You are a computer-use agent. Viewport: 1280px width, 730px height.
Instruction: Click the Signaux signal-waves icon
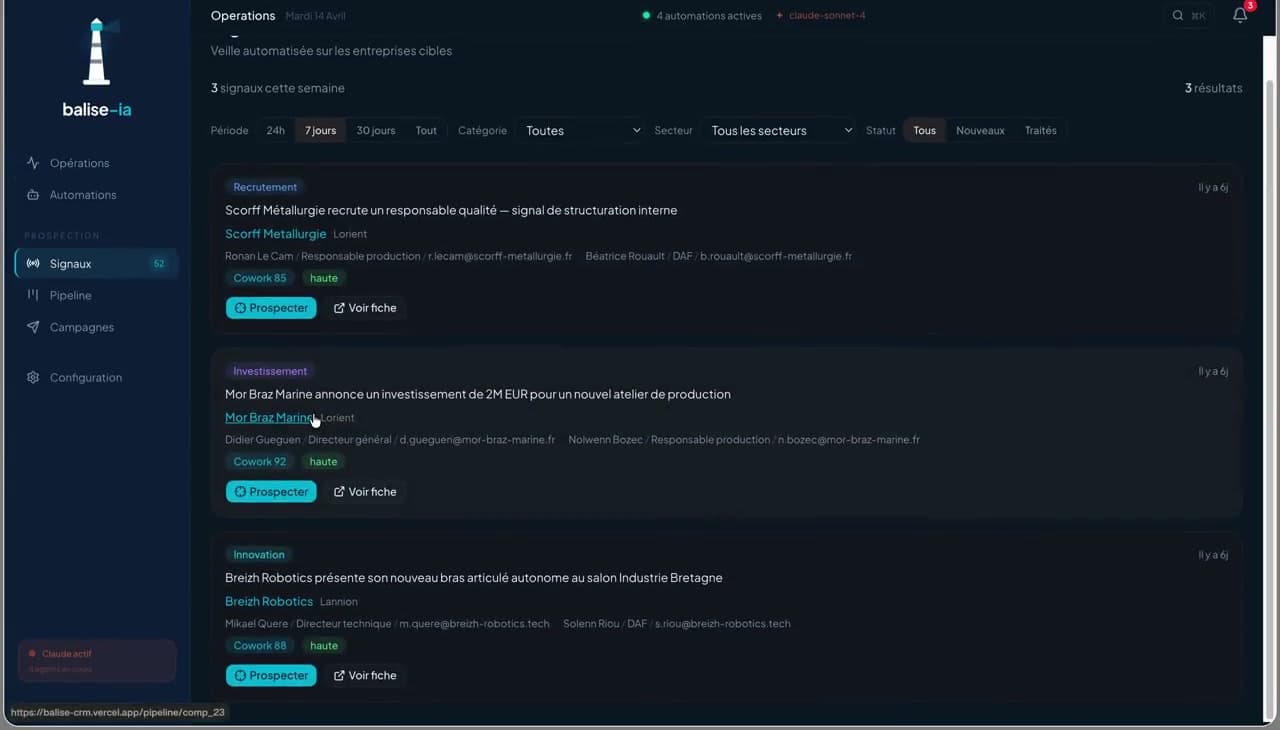click(x=33, y=263)
